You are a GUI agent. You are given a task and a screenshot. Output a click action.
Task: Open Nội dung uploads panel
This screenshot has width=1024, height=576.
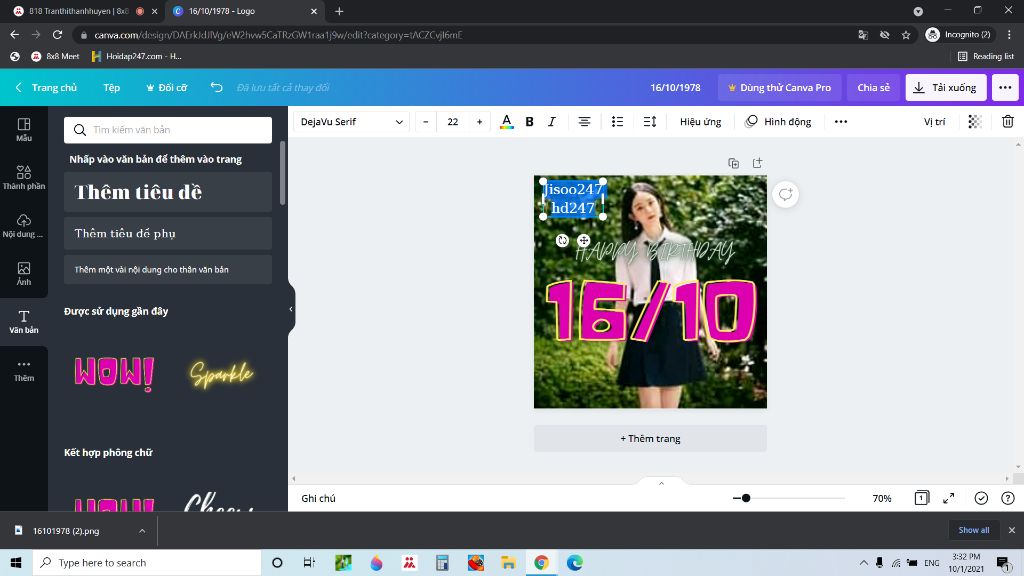point(23,226)
